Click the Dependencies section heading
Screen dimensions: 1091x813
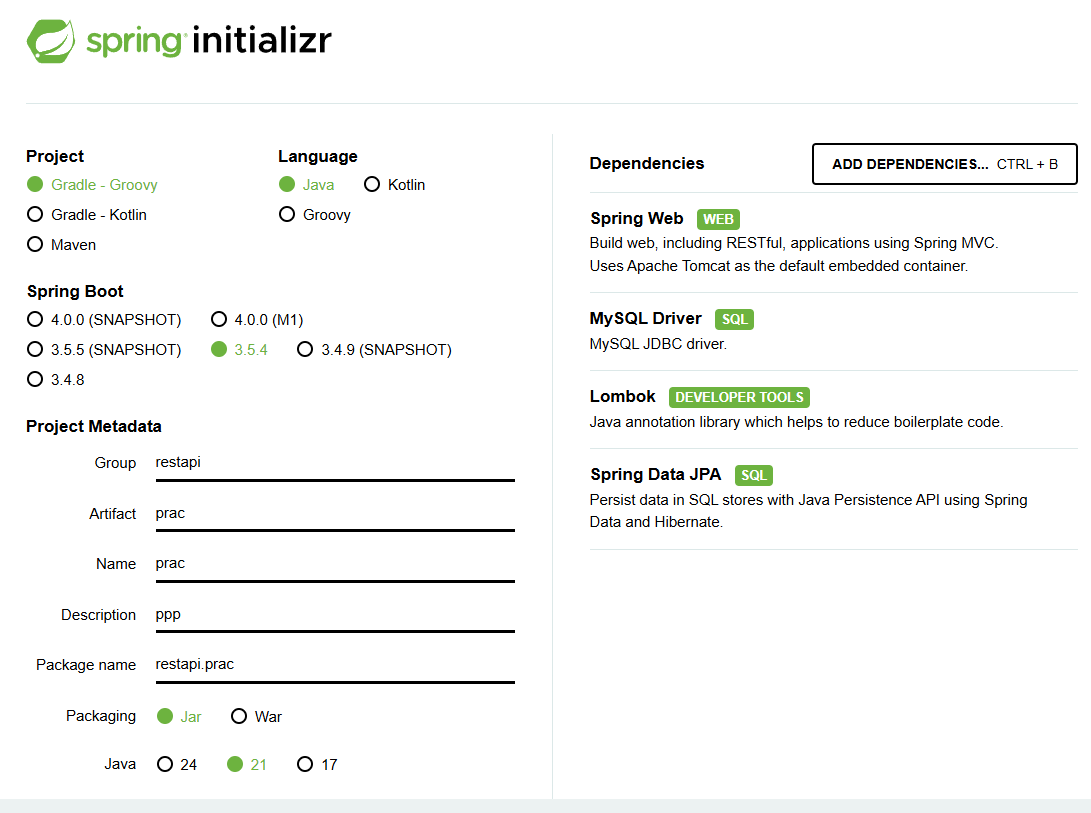(x=647, y=163)
